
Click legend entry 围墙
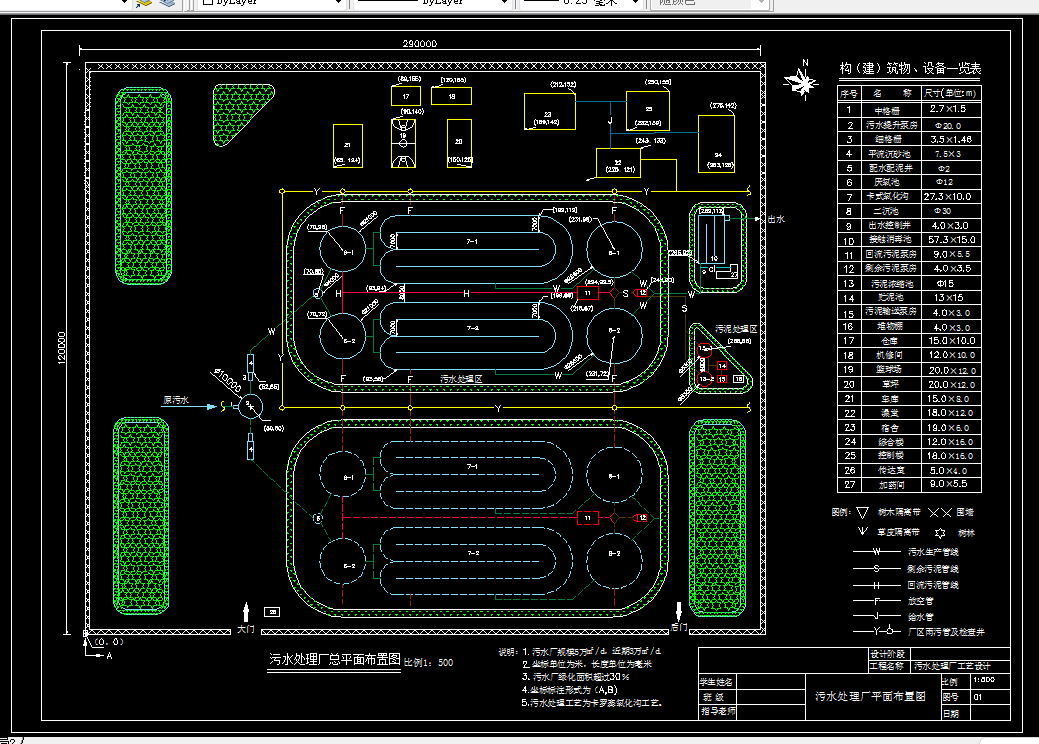(965, 512)
